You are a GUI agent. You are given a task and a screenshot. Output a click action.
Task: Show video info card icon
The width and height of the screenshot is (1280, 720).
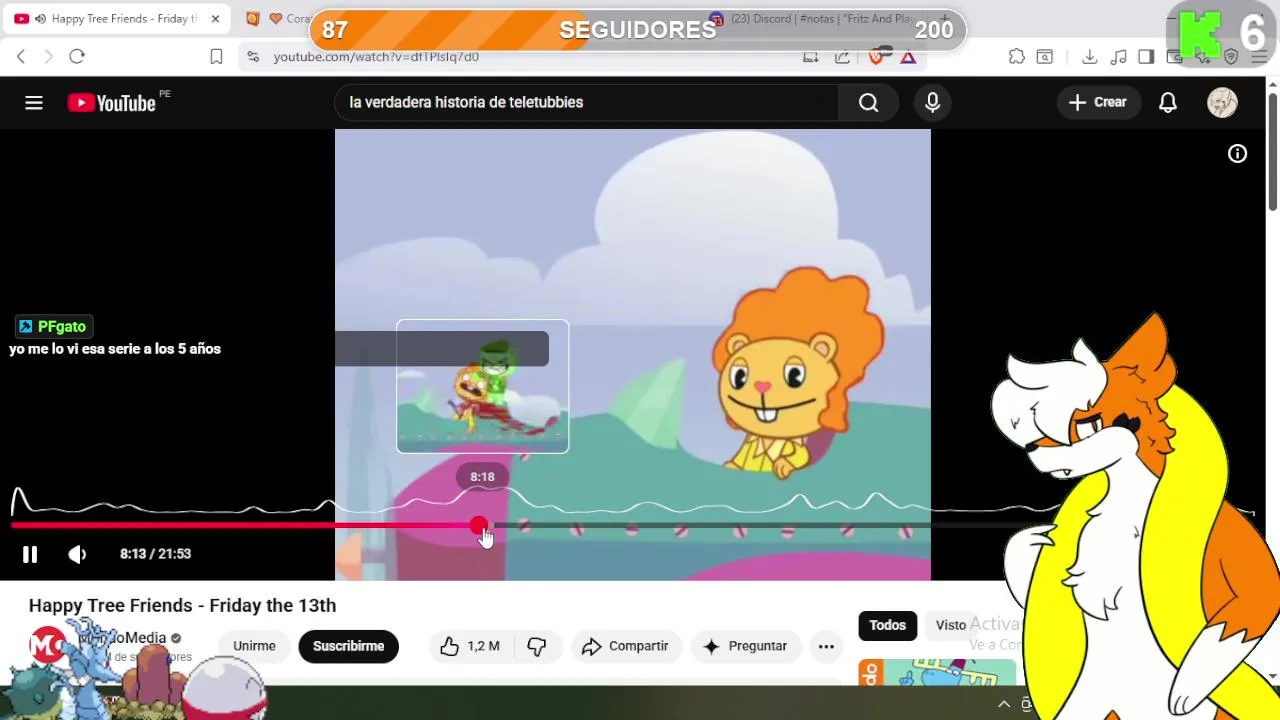1237,153
